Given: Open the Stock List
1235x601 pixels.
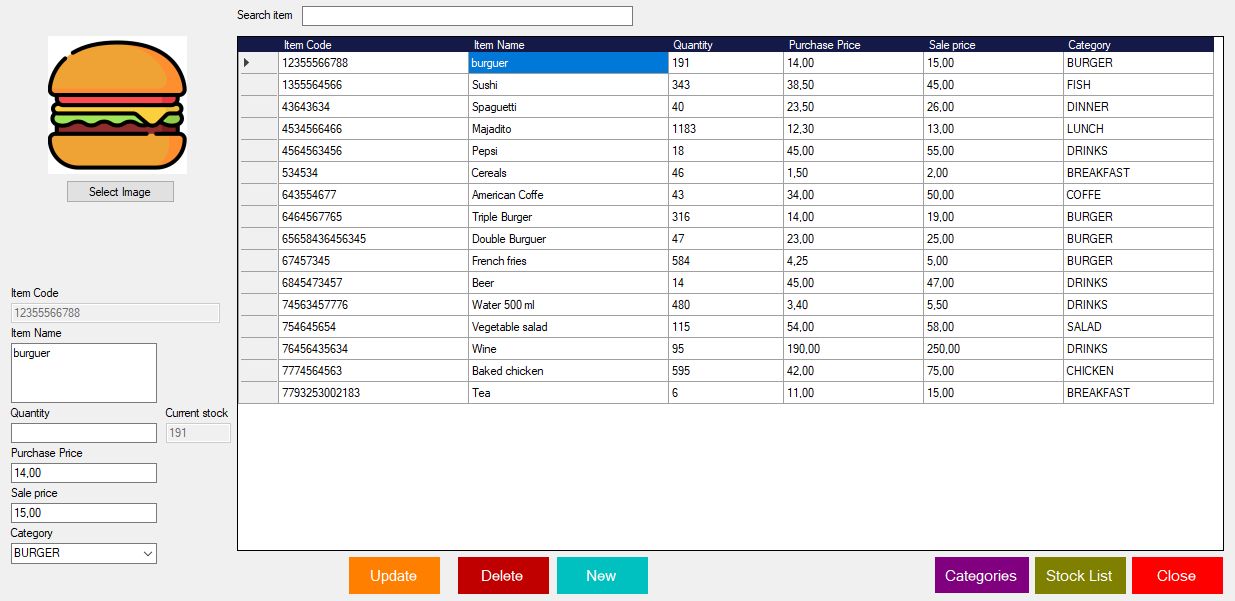Looking at the screenshot, I should click(x=1080, y=575).
